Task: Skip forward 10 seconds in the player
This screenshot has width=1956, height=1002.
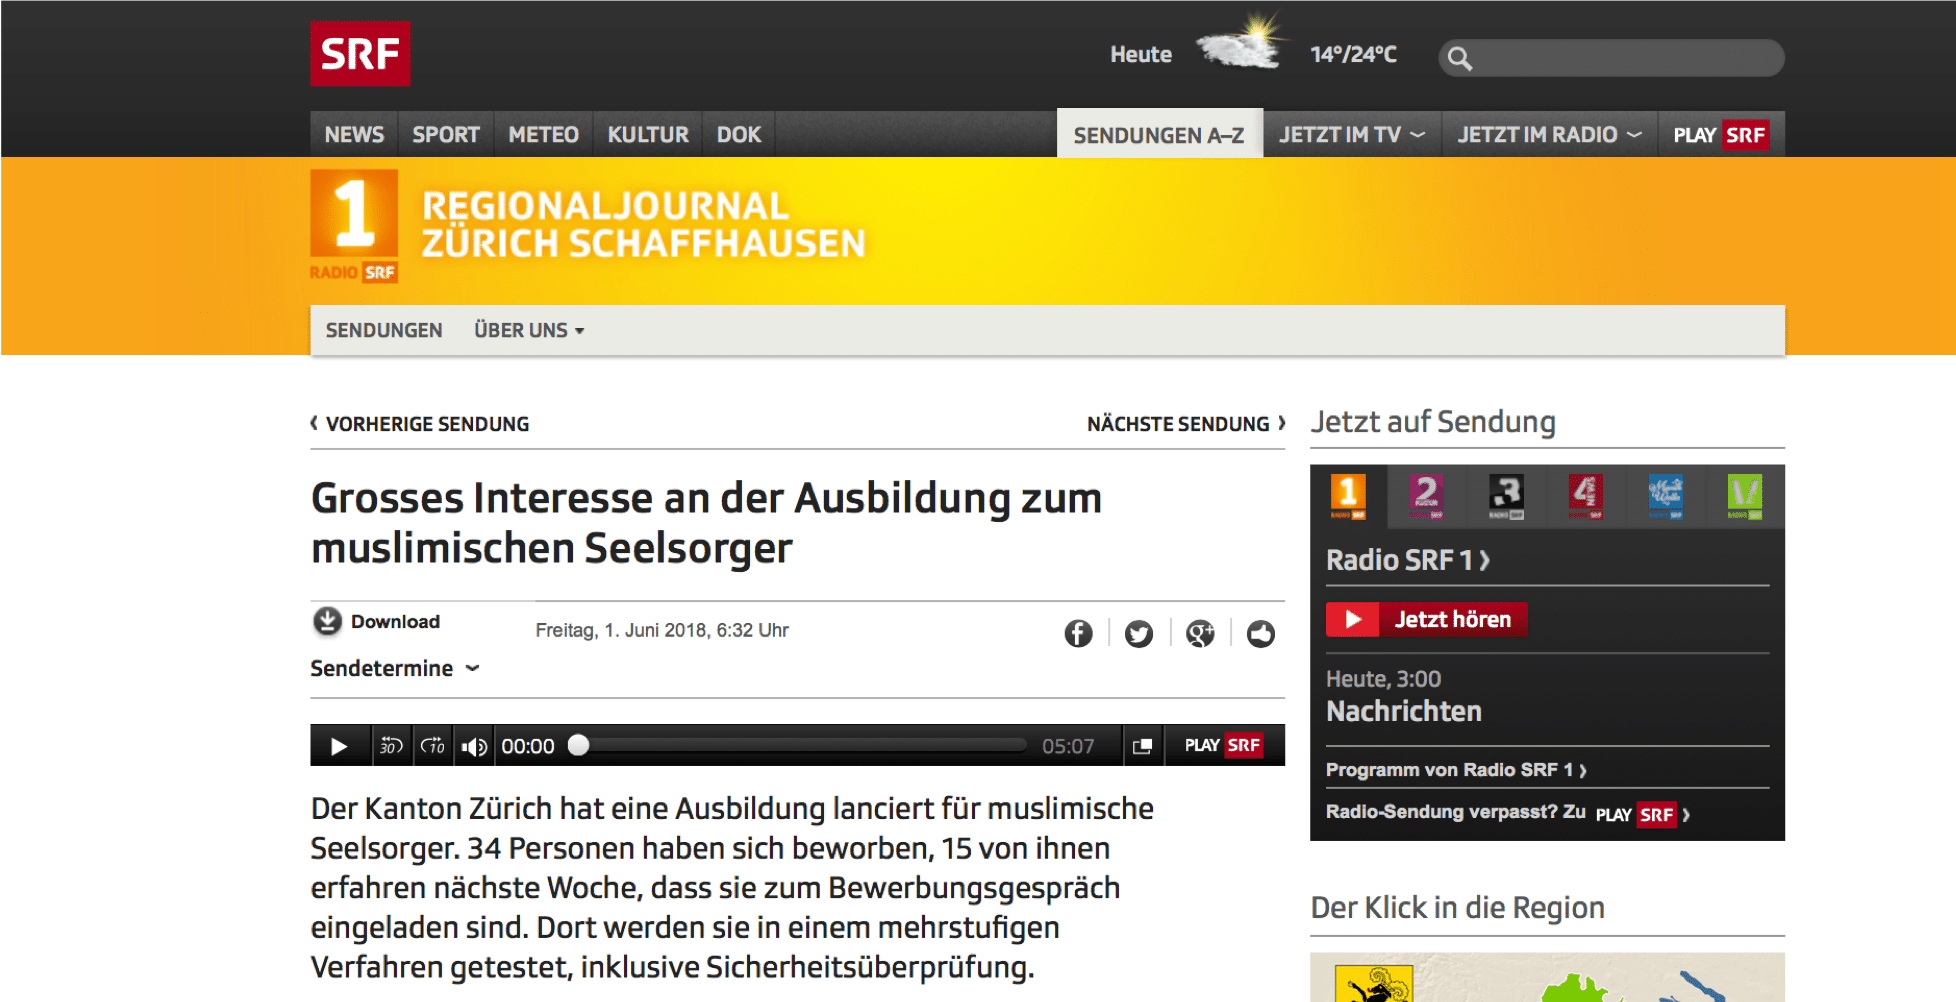Action: pyautogui.click(x=433, y=746)
